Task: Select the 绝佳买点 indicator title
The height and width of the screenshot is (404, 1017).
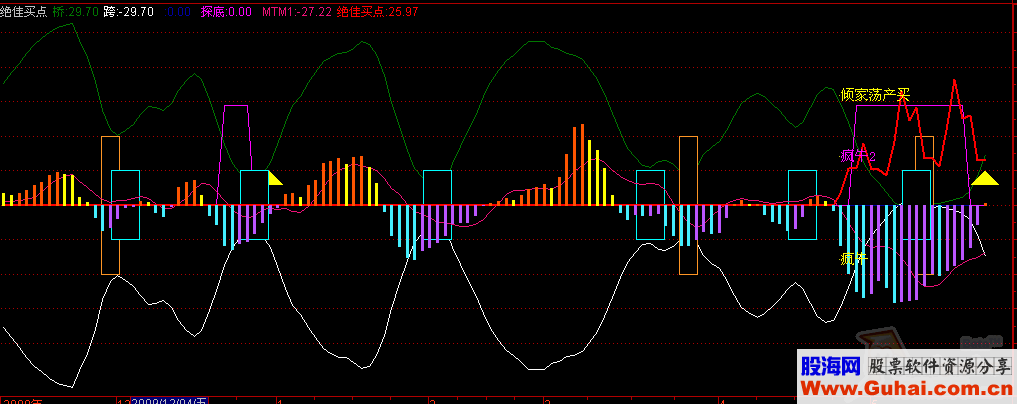Action: (23, 12)
